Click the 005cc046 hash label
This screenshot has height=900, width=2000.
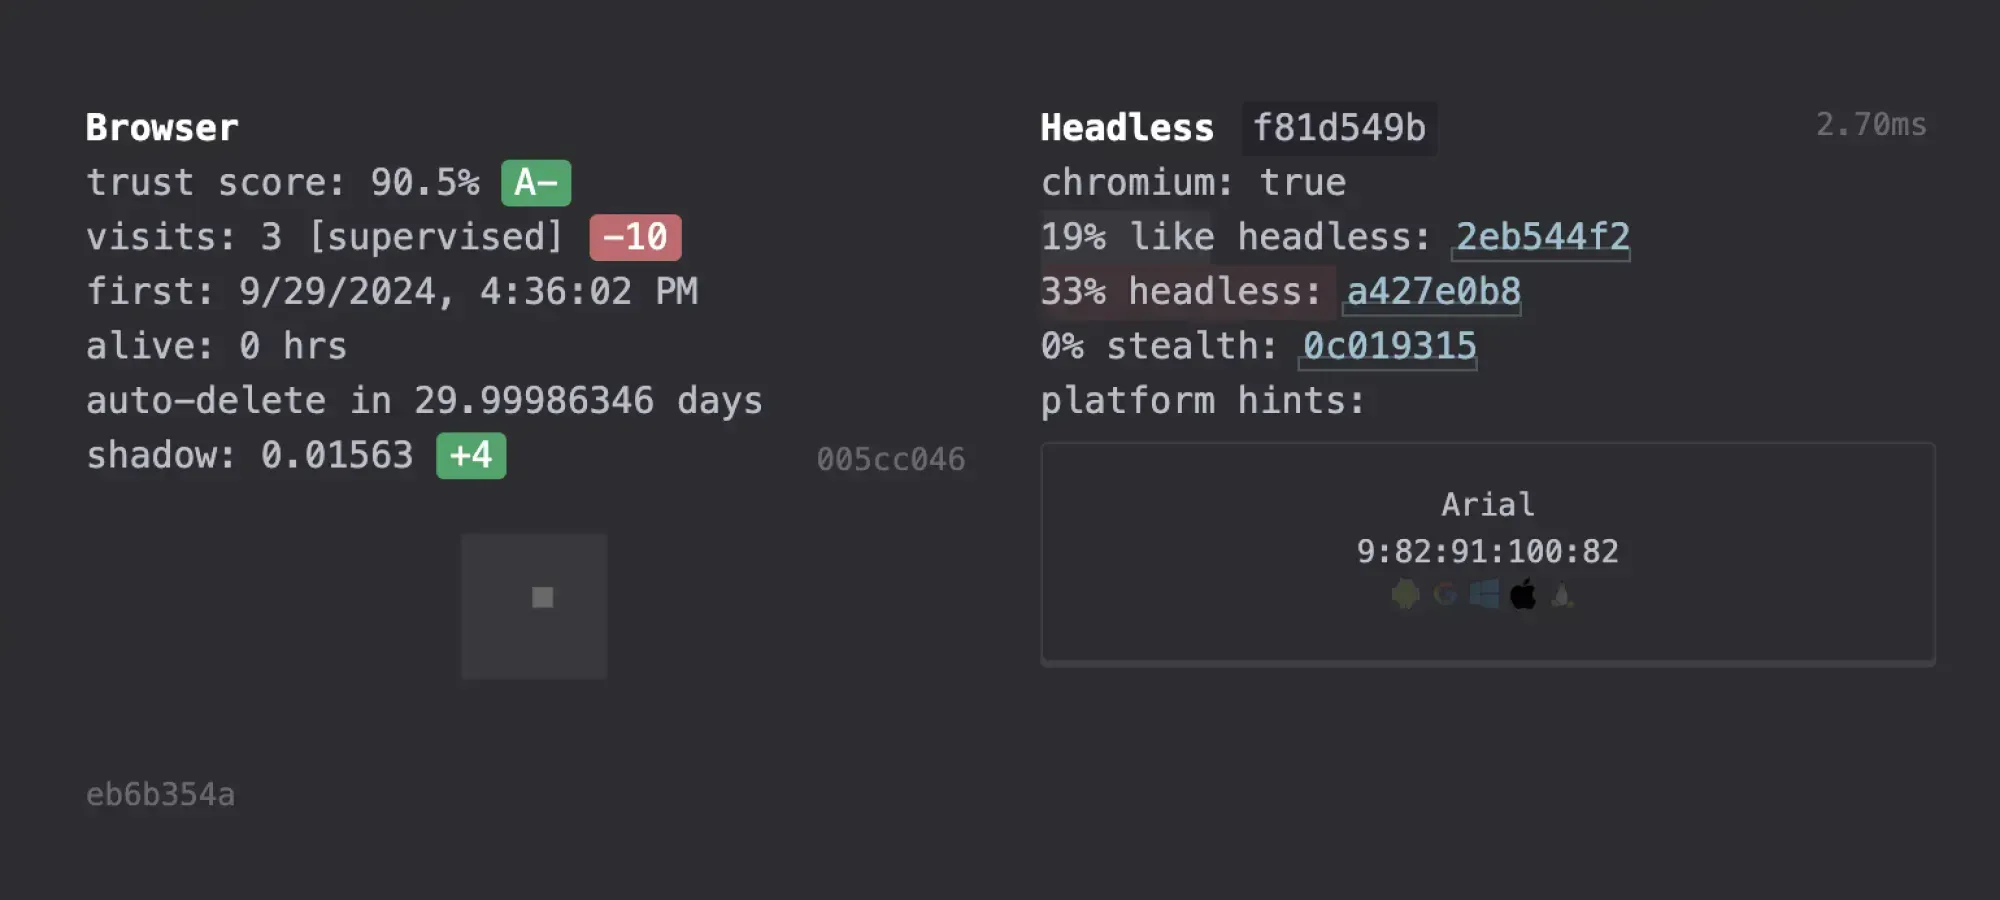click(890, 460)
